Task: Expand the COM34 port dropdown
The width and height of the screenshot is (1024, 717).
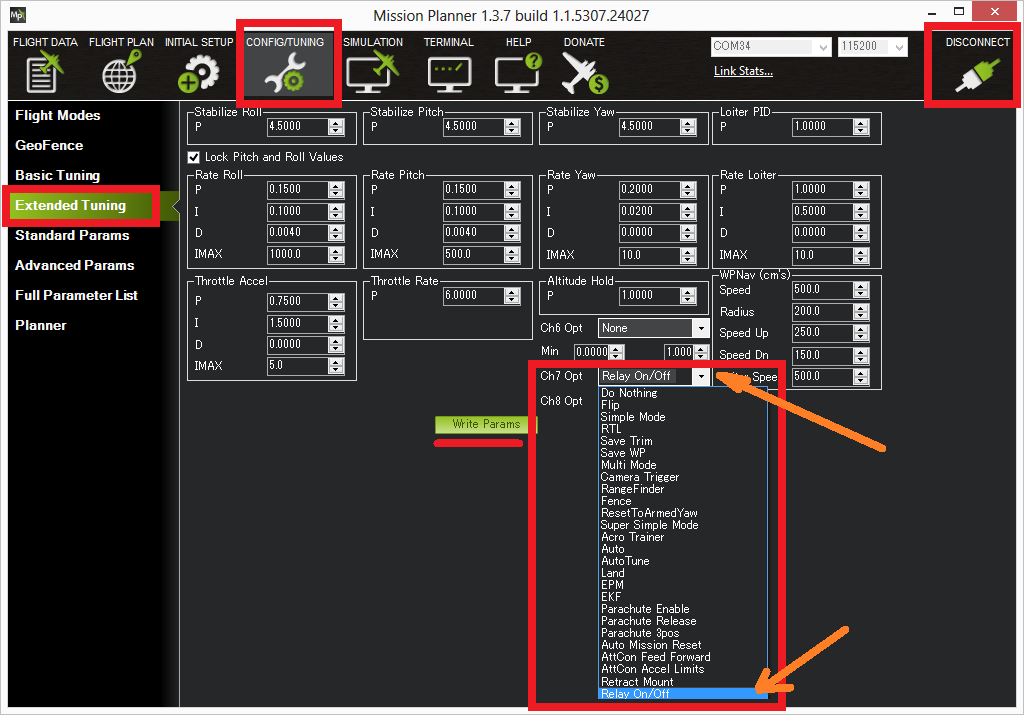Action: click(823, 47)
